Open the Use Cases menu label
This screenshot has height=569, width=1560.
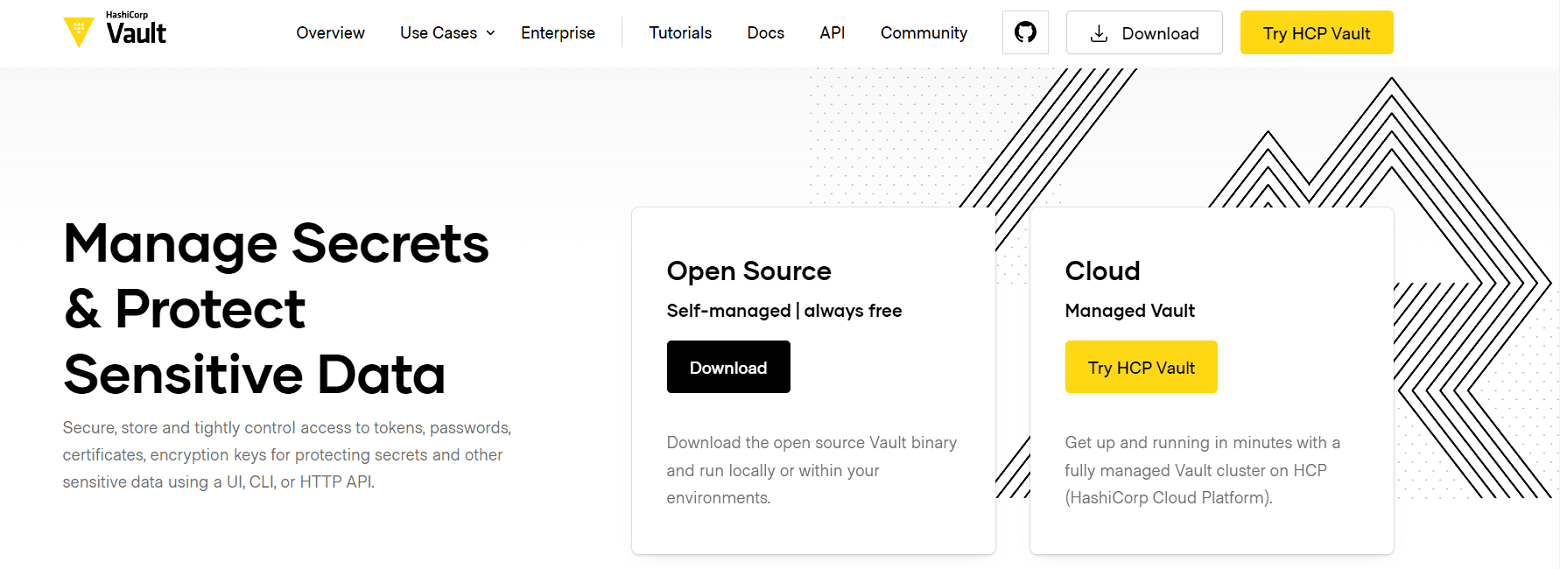point(439,33)
